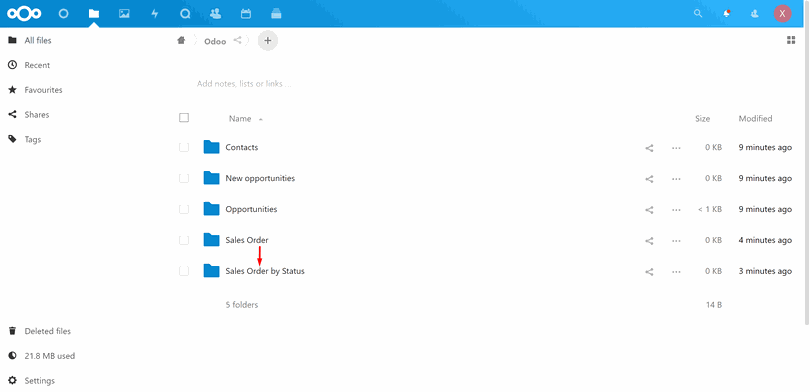Share the New opportunities folder

pyautogui.click(x=649, y=179)
